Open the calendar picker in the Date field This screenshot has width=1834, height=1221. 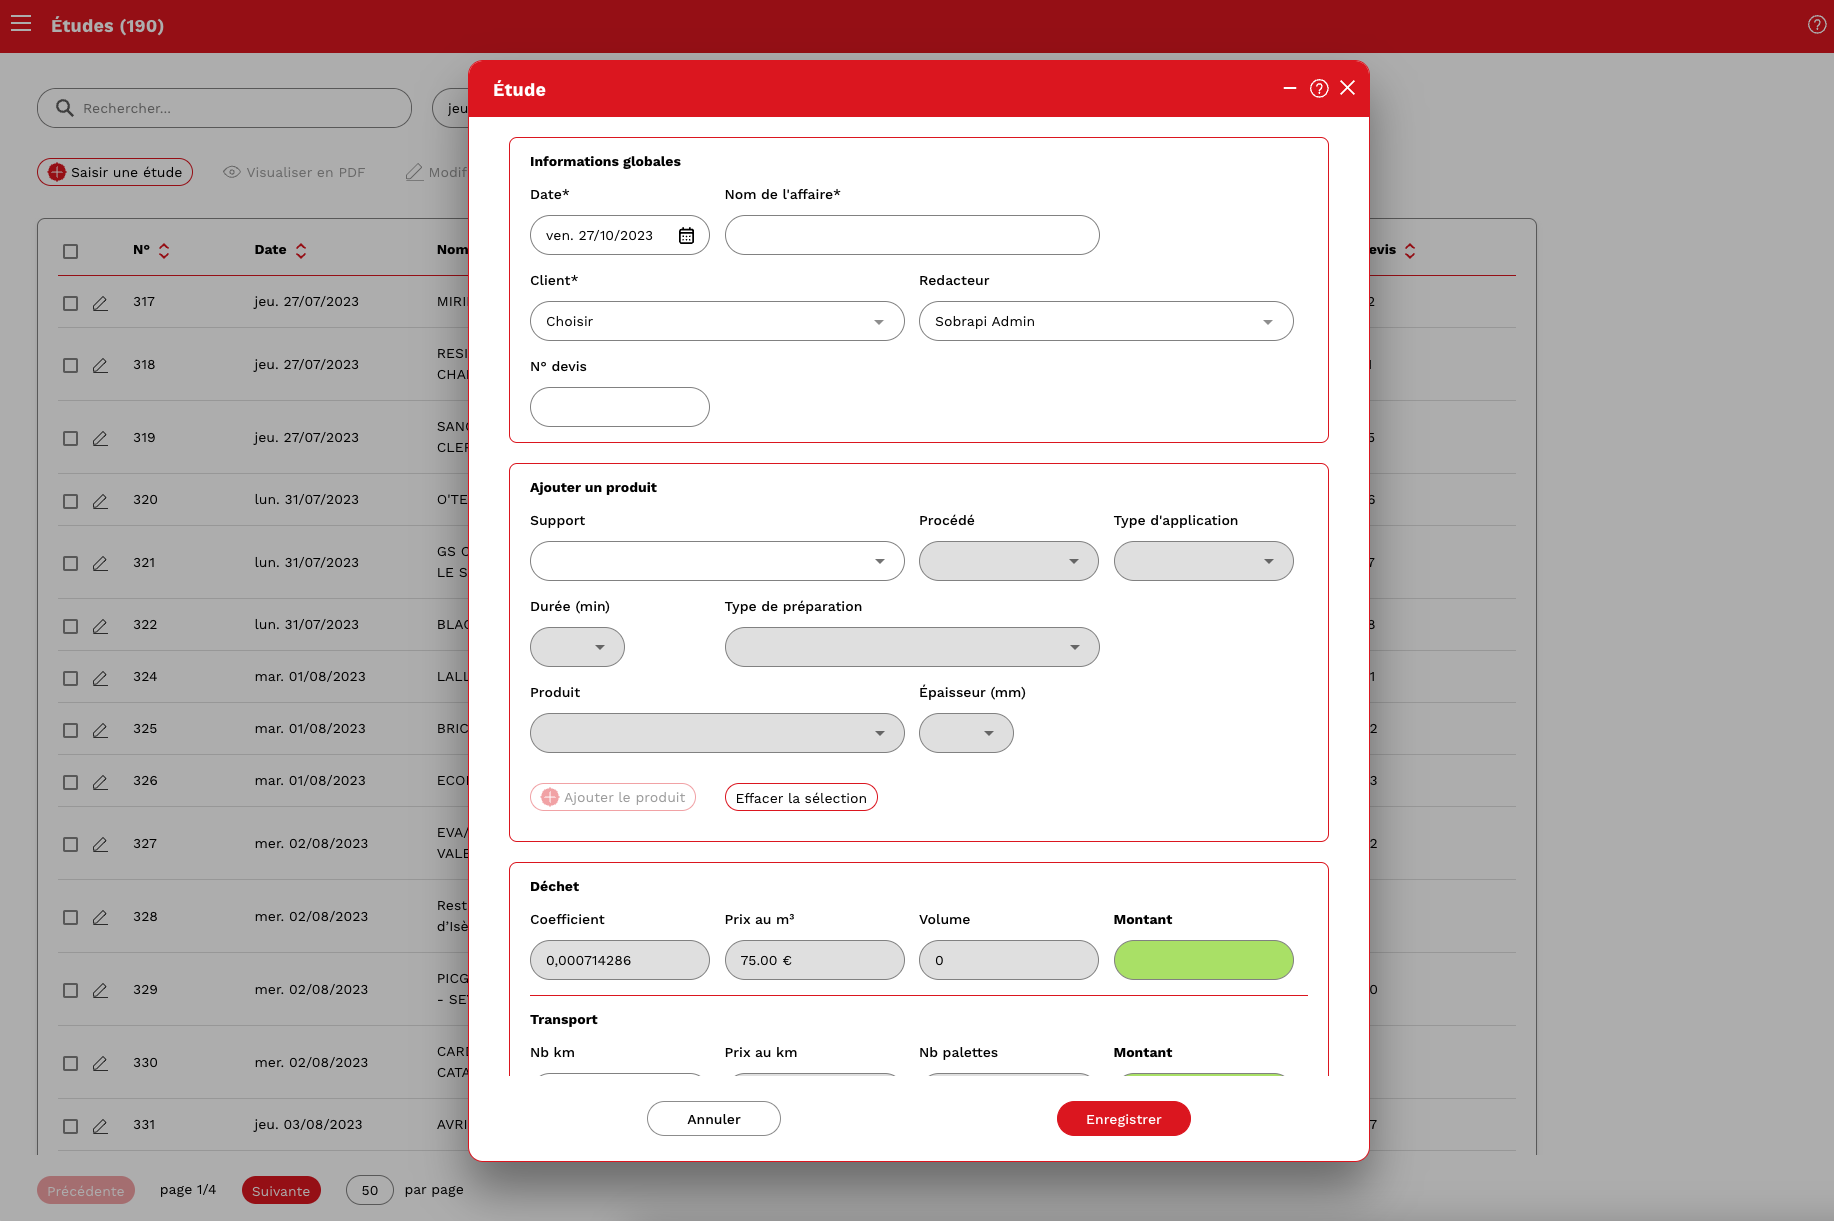click(686, 235)
